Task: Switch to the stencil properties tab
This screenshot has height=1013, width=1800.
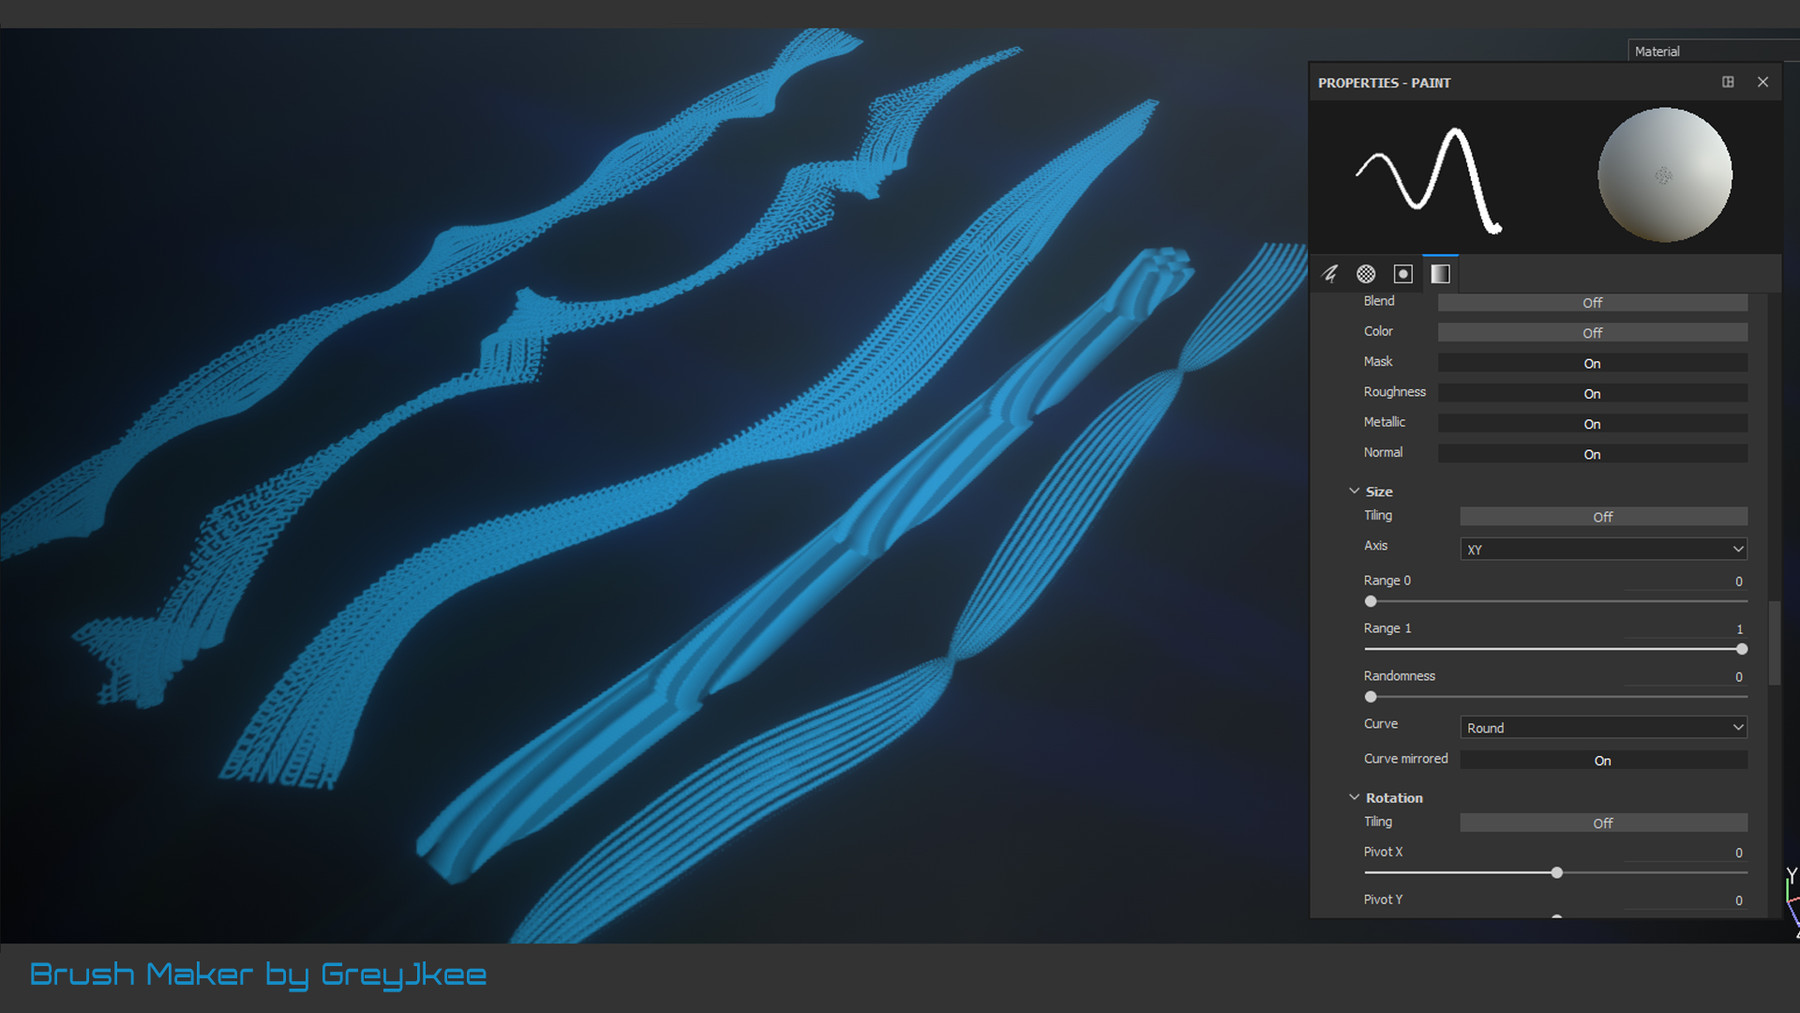Action: (1403, 272)
